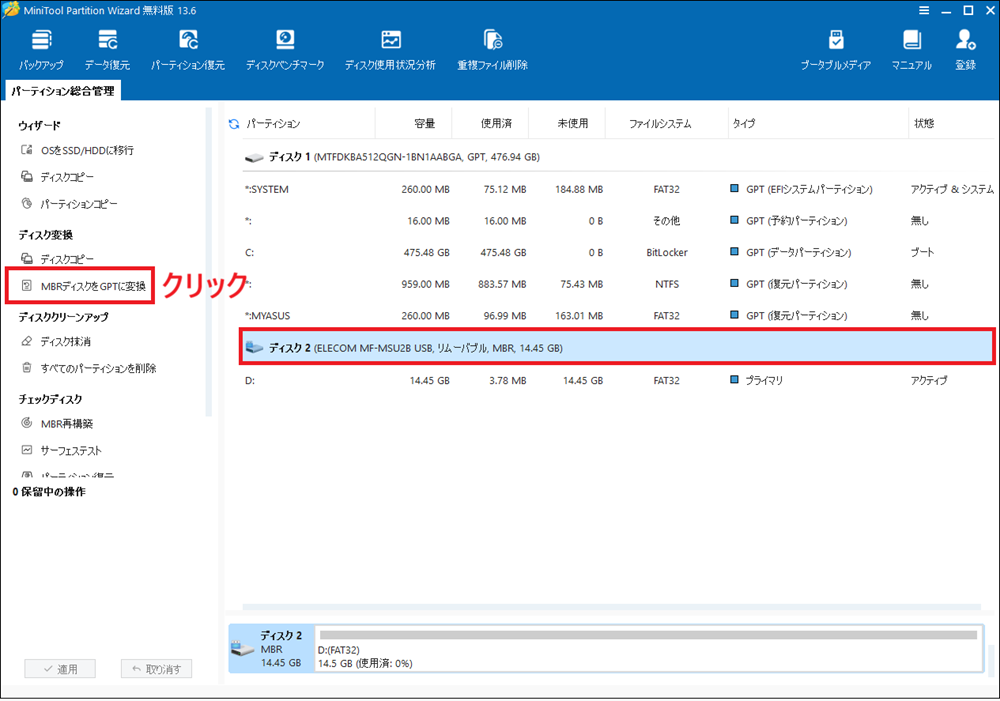
Task: Click the 登録 (Register) icon
Action: coord(965,50)
